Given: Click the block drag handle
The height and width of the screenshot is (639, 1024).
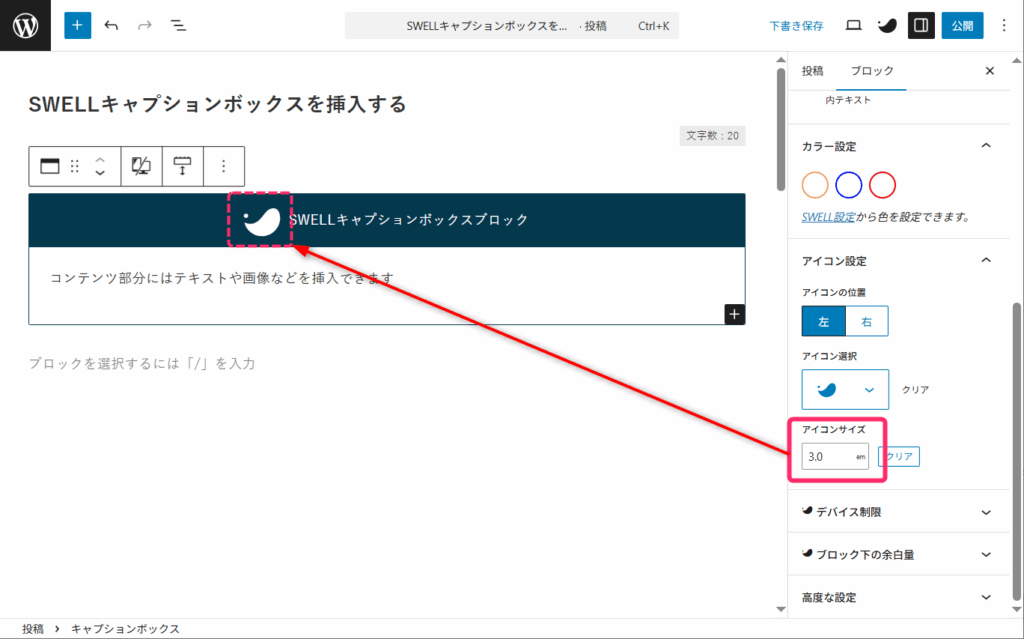Looking at the screenshot, I should 74,166.
